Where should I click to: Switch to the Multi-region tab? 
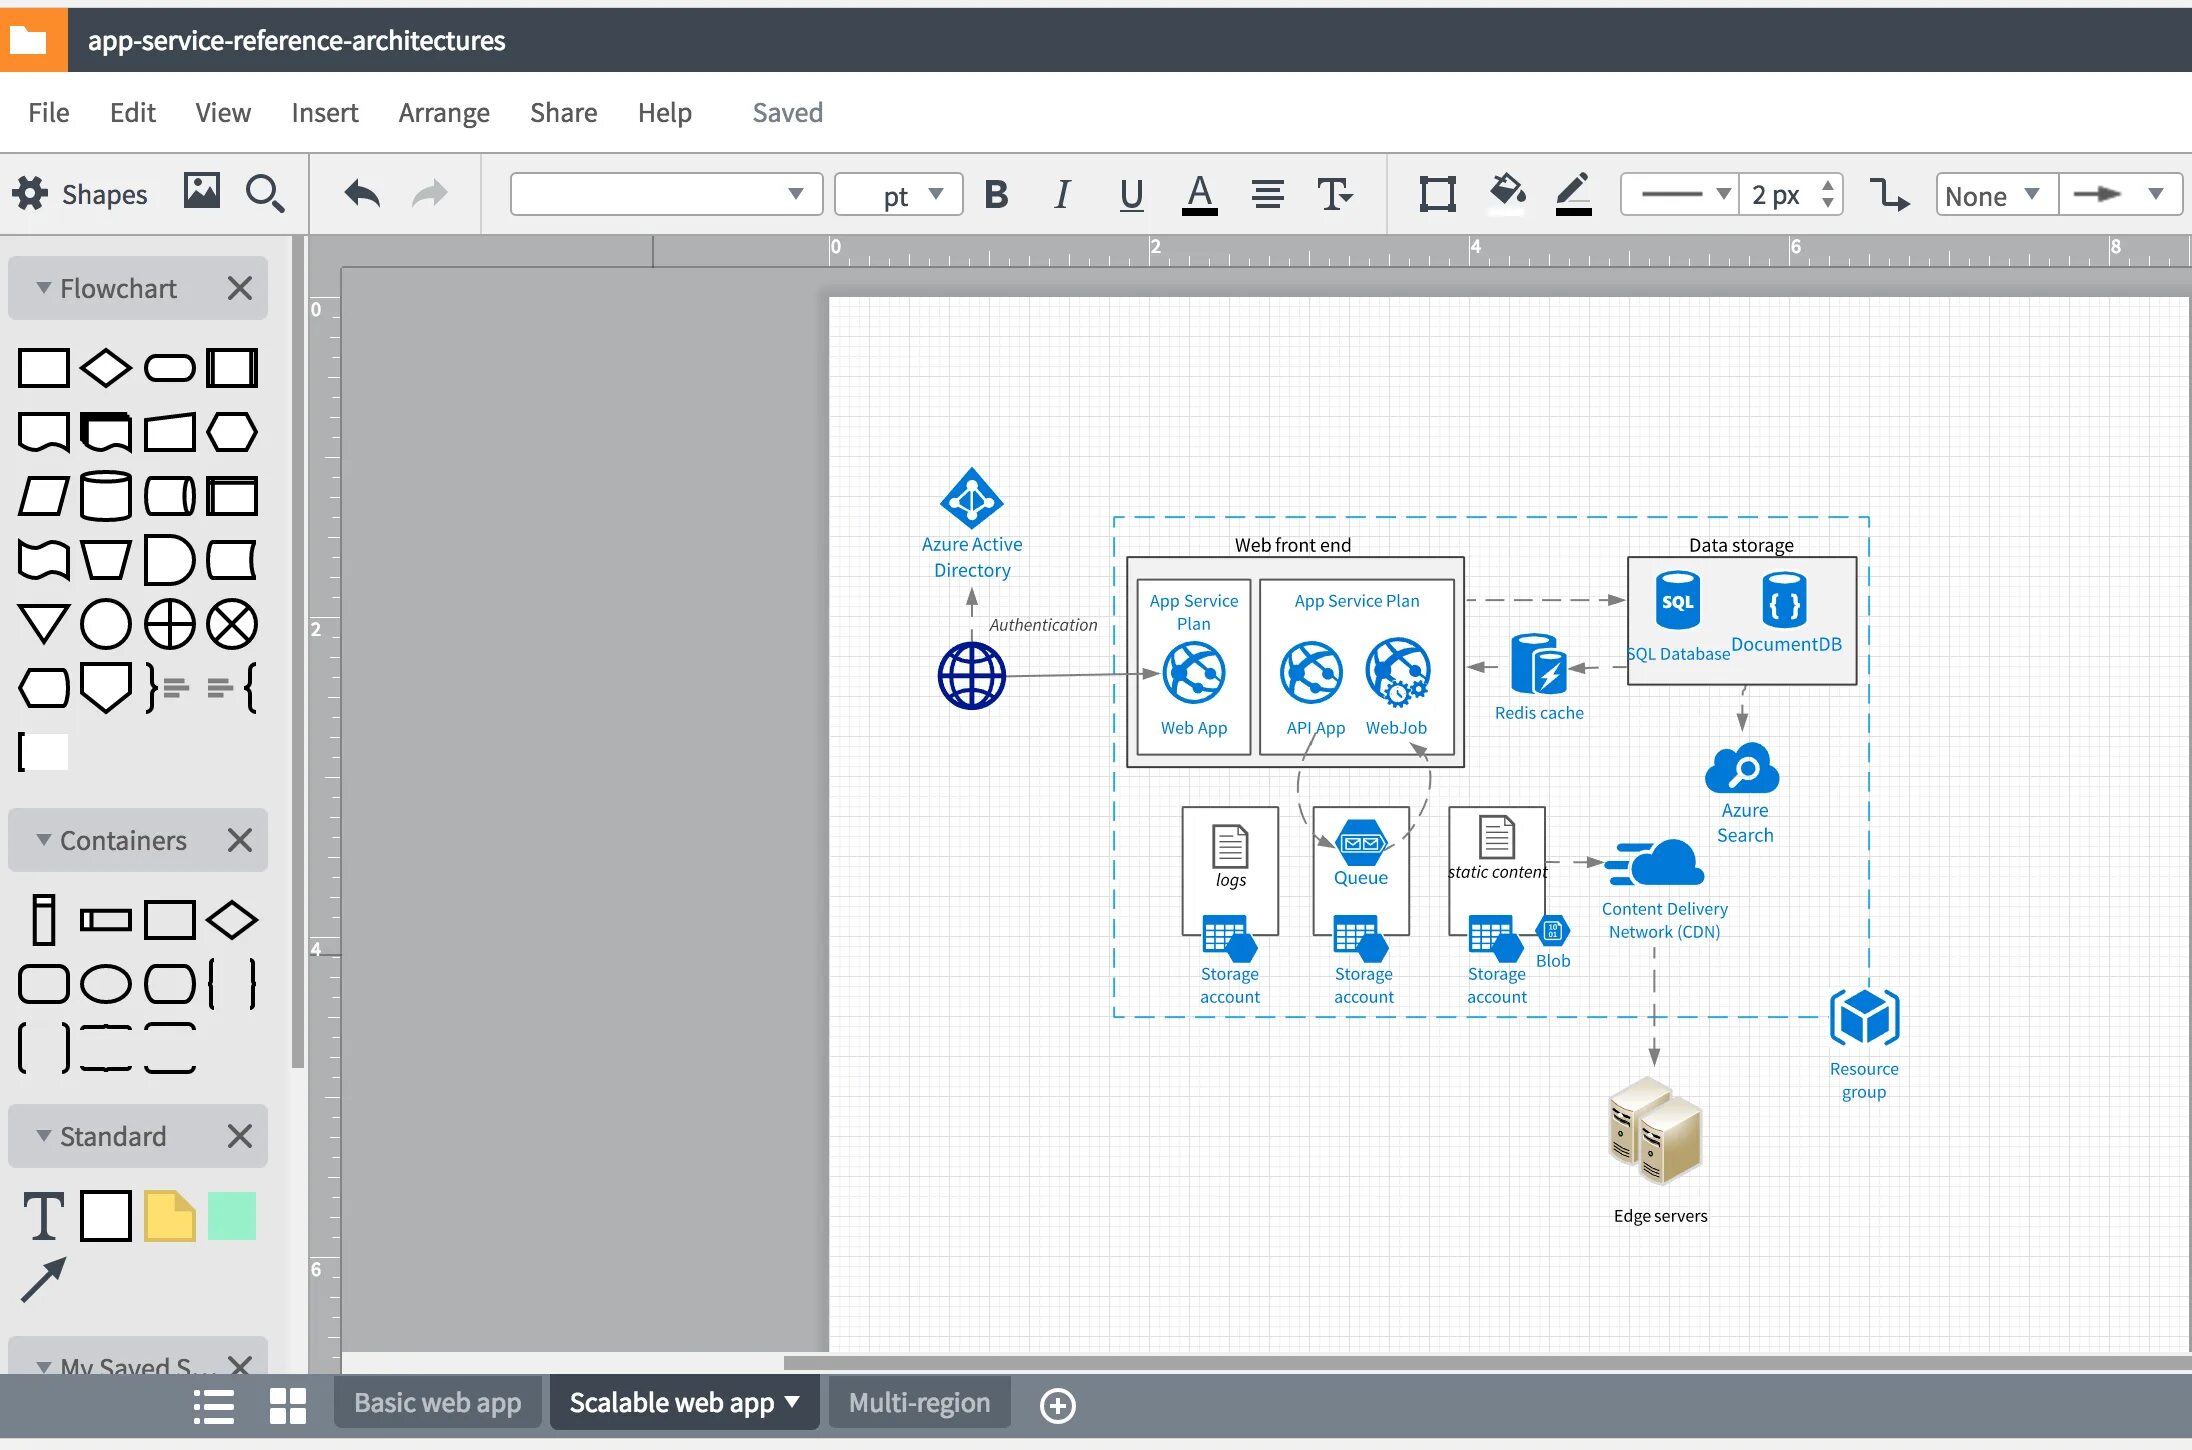[919, 1403]
